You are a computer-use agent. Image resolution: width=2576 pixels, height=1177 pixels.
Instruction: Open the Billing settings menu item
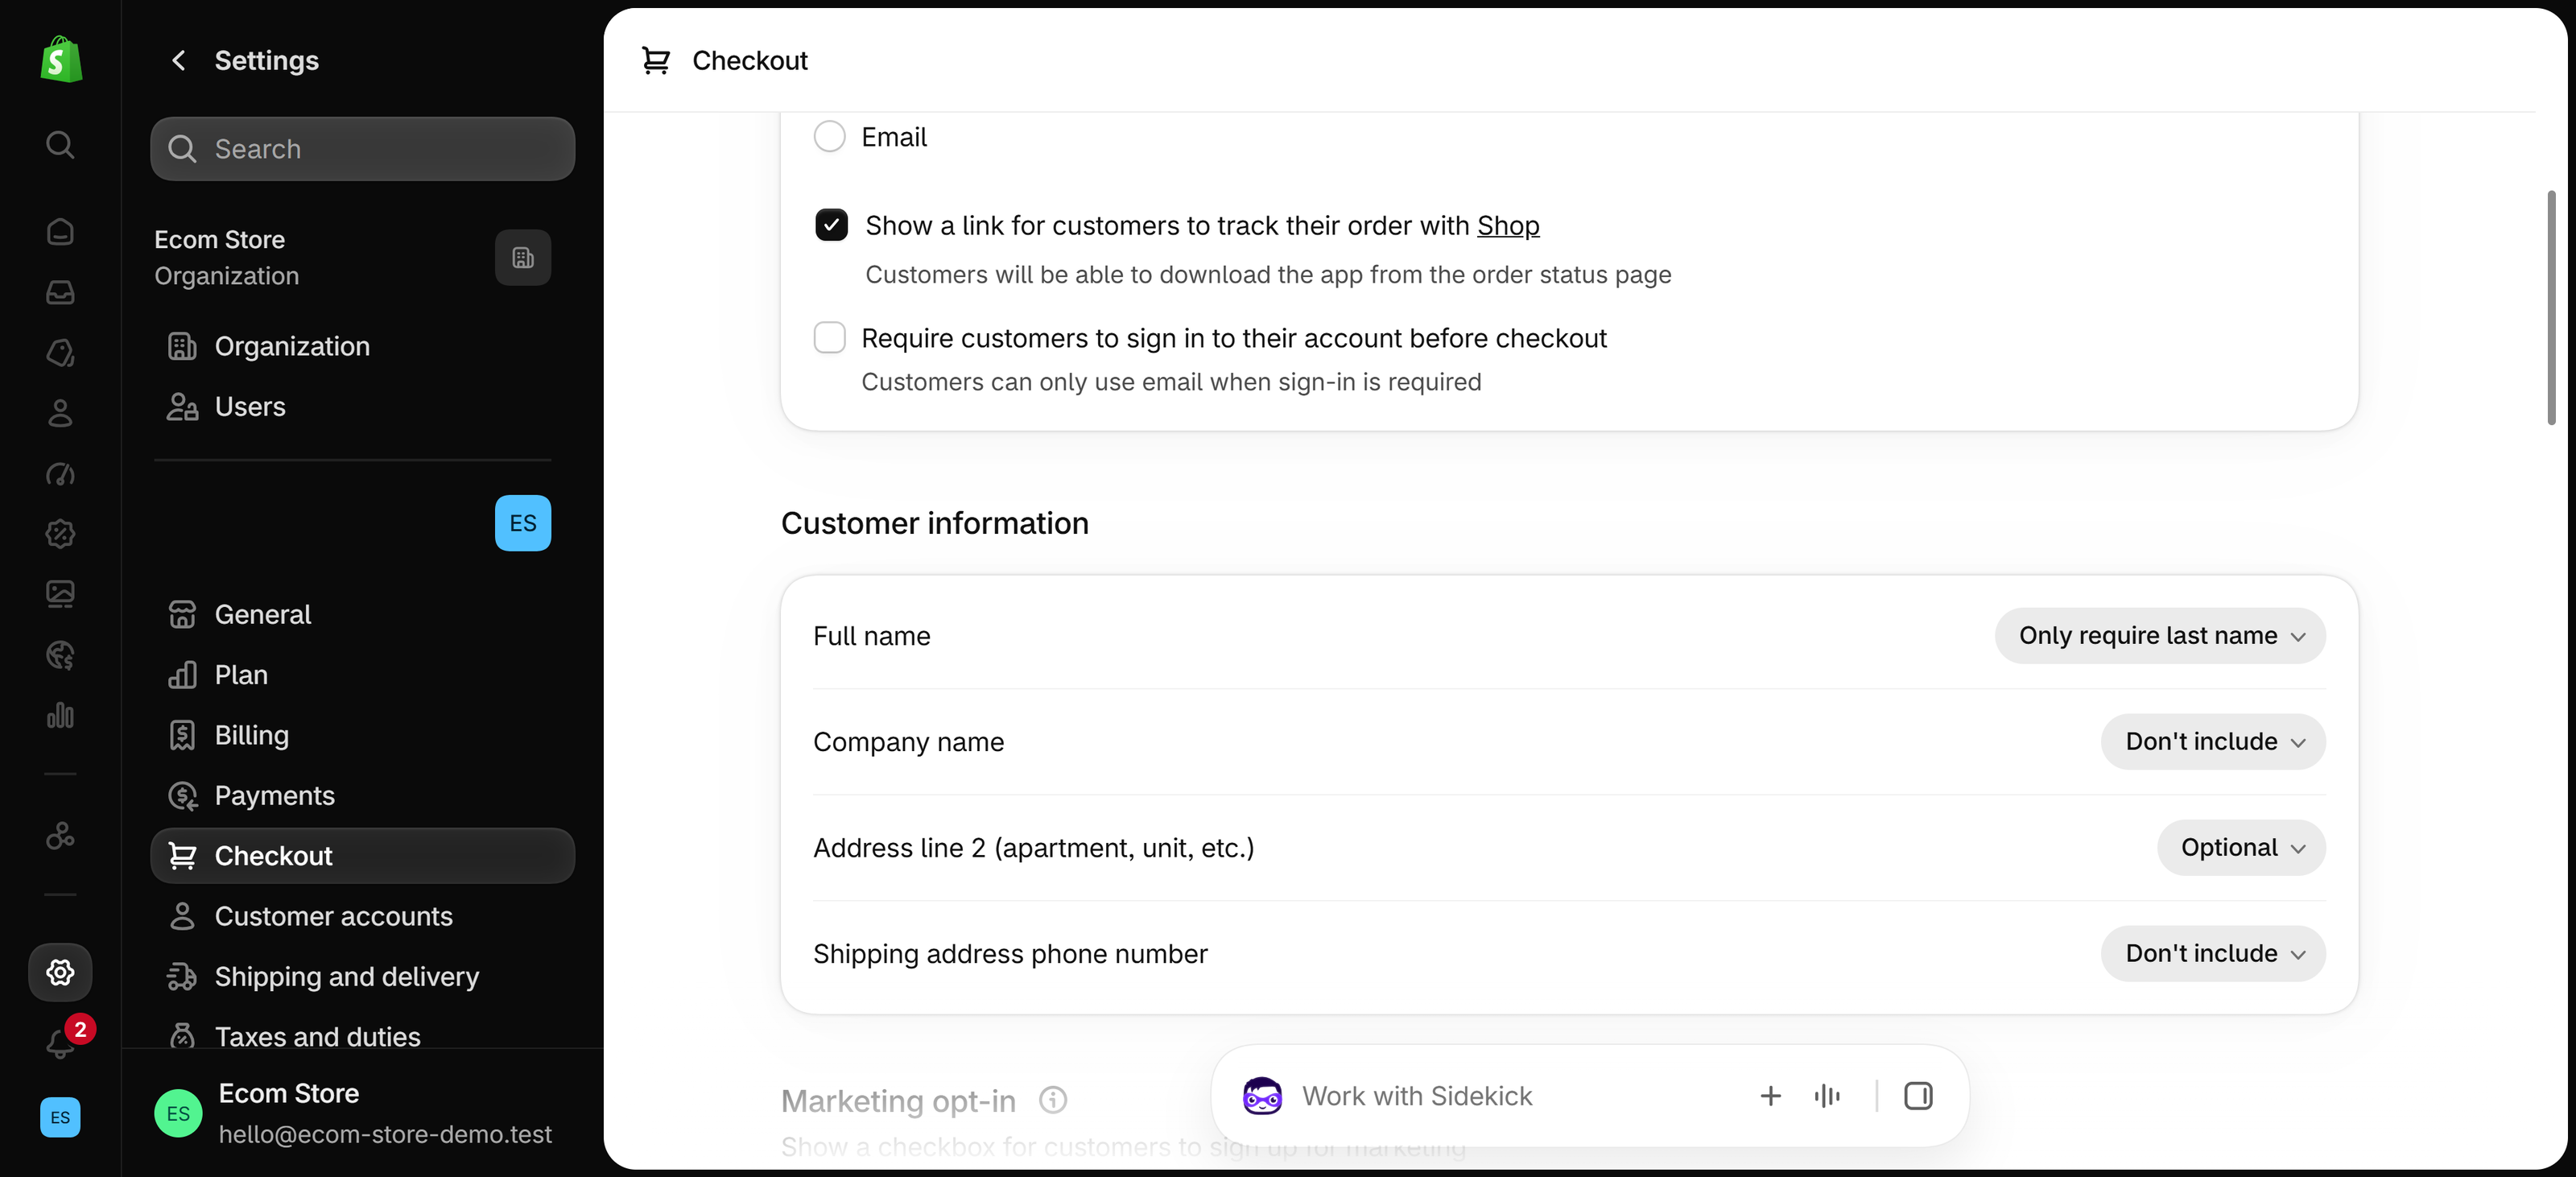(x=362, y=735)
